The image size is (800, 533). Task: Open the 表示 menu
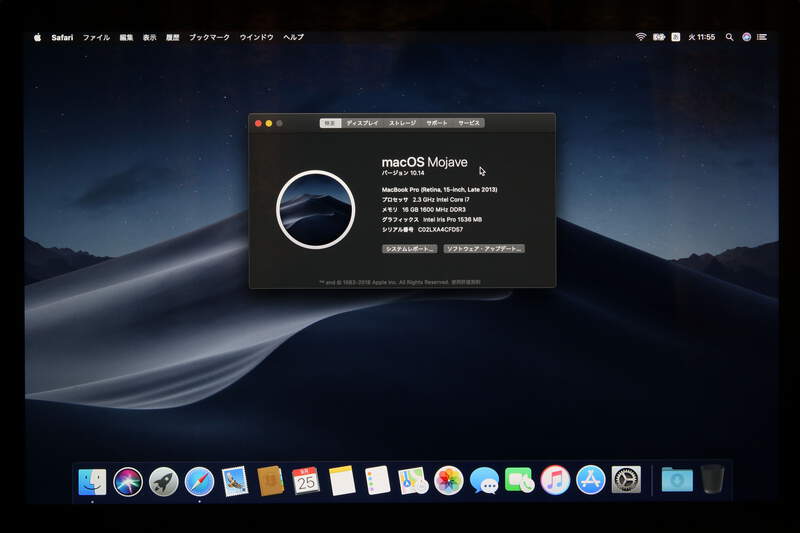click(149, 37)
